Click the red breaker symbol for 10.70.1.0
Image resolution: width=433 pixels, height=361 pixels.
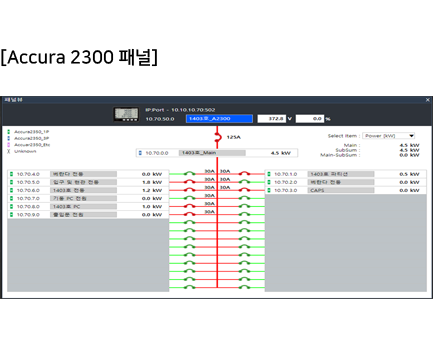coord(245,173)
